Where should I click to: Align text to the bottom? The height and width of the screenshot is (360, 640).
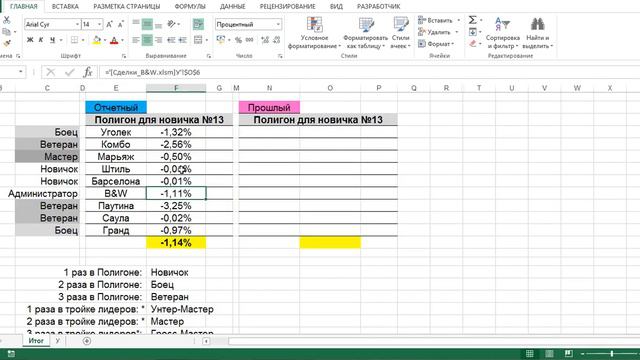coord(158,24)
